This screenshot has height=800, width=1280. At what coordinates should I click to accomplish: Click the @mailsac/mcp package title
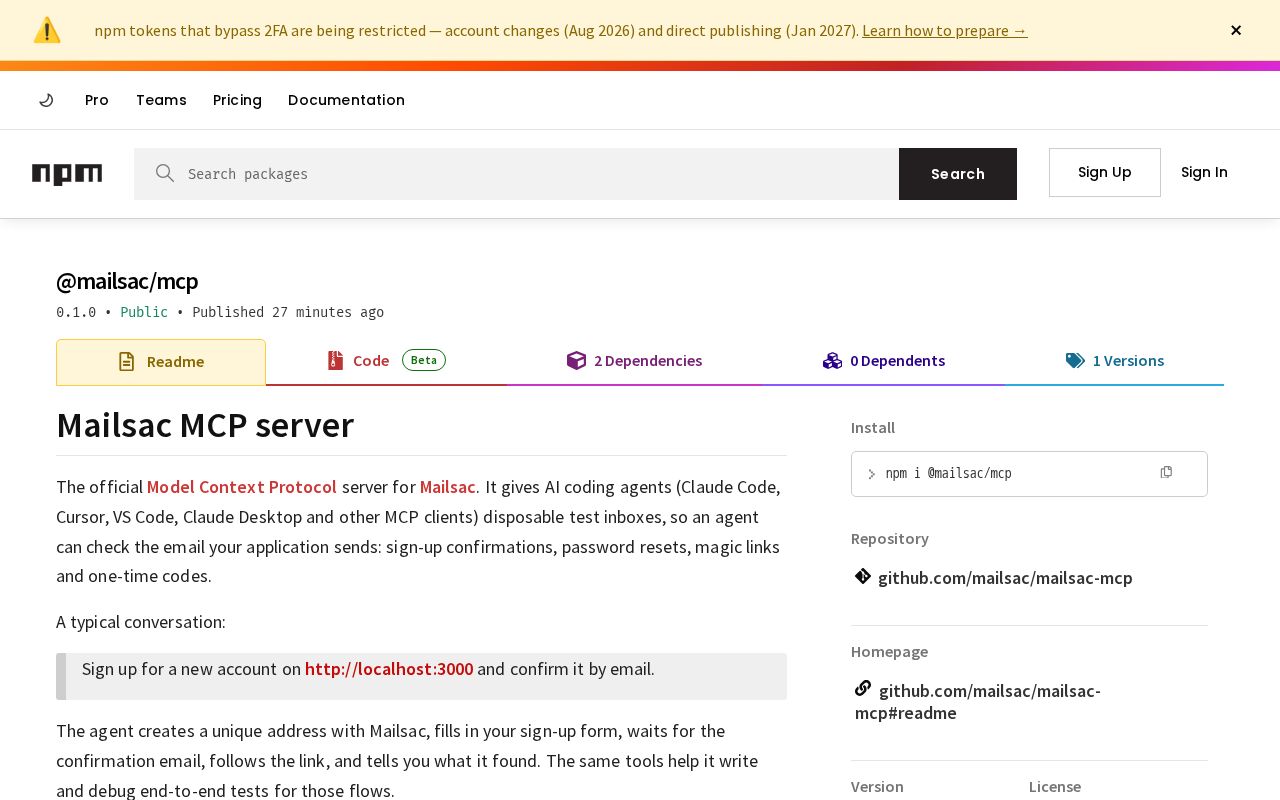pos(127,281)
